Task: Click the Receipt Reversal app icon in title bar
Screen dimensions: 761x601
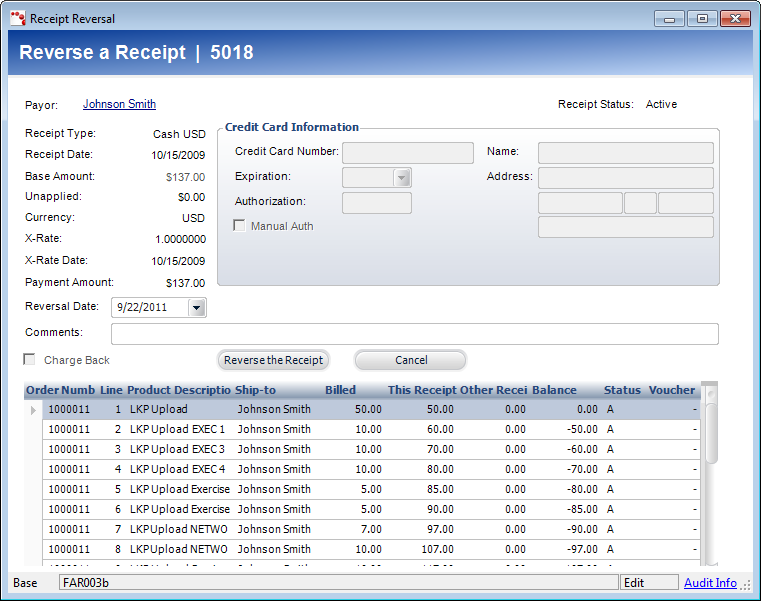Action: pyautogui.click(x=18, y=18)
